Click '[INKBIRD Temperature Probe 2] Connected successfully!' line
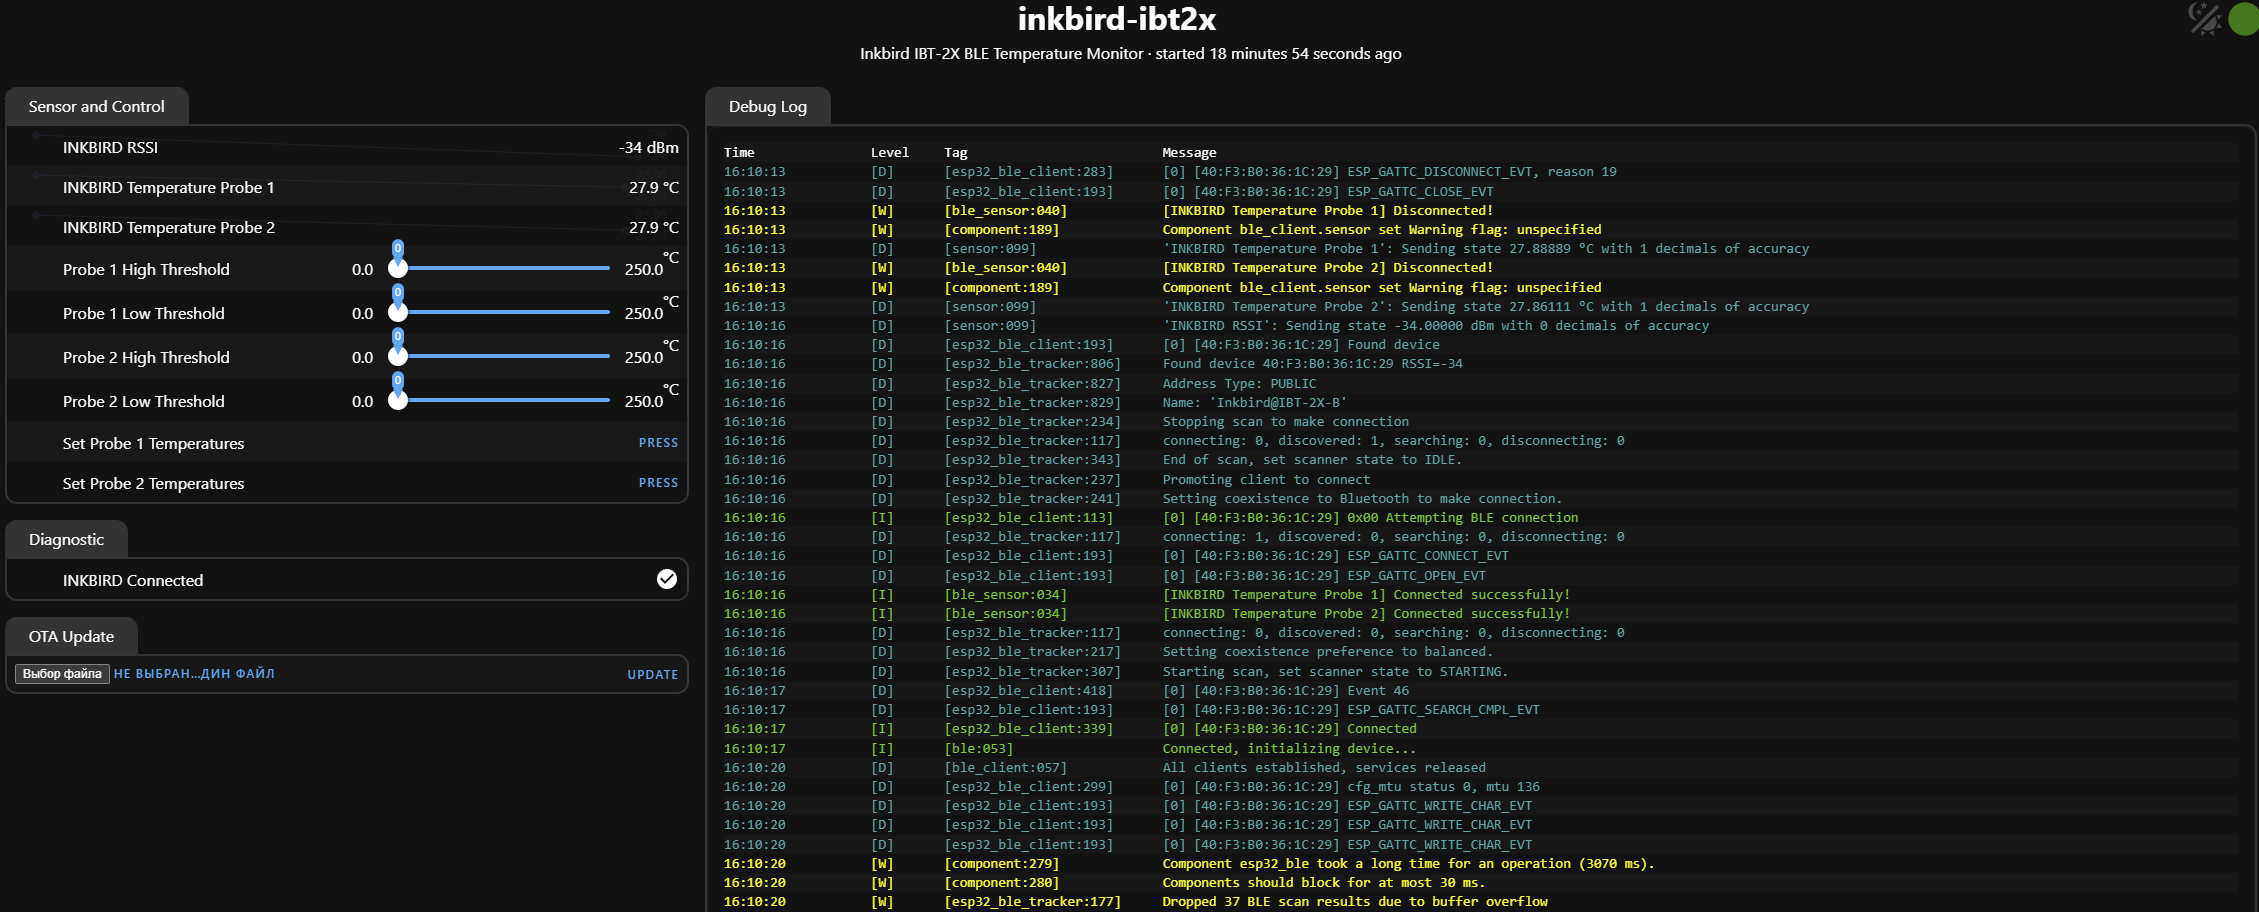 1366,613
